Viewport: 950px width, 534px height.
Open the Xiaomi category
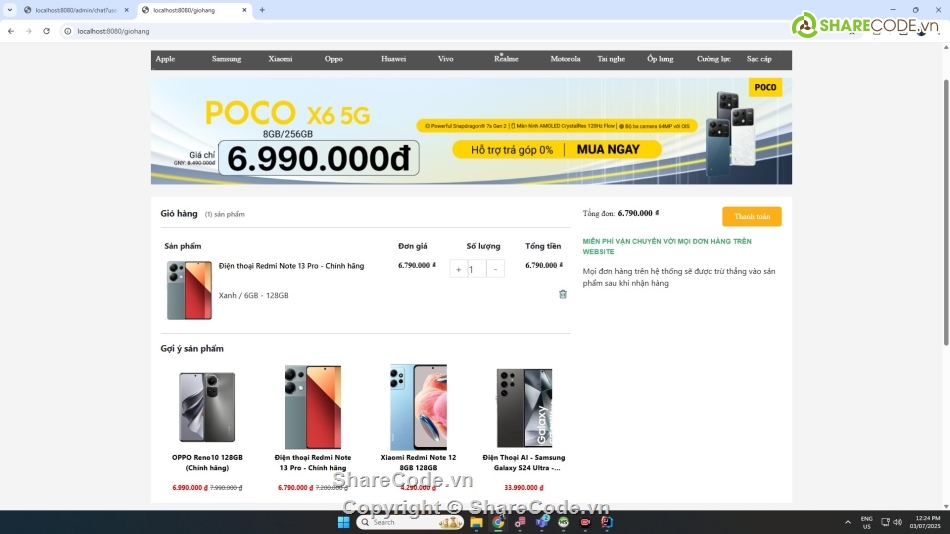tap(281, 59)
